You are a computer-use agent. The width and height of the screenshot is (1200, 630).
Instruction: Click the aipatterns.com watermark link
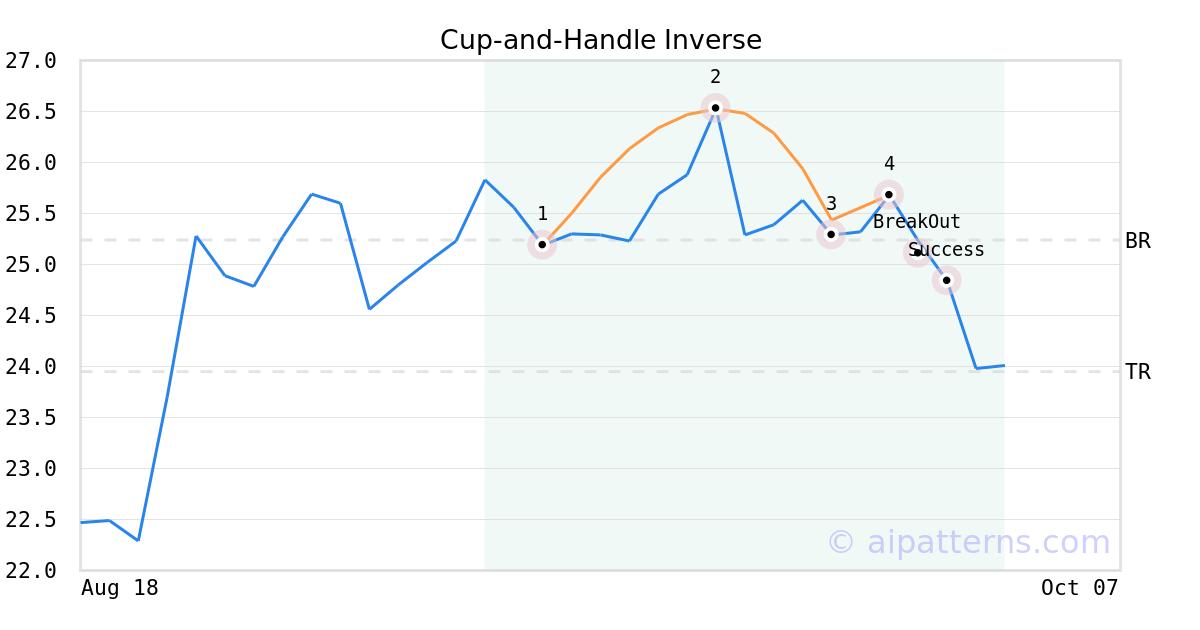click(968, 542)
